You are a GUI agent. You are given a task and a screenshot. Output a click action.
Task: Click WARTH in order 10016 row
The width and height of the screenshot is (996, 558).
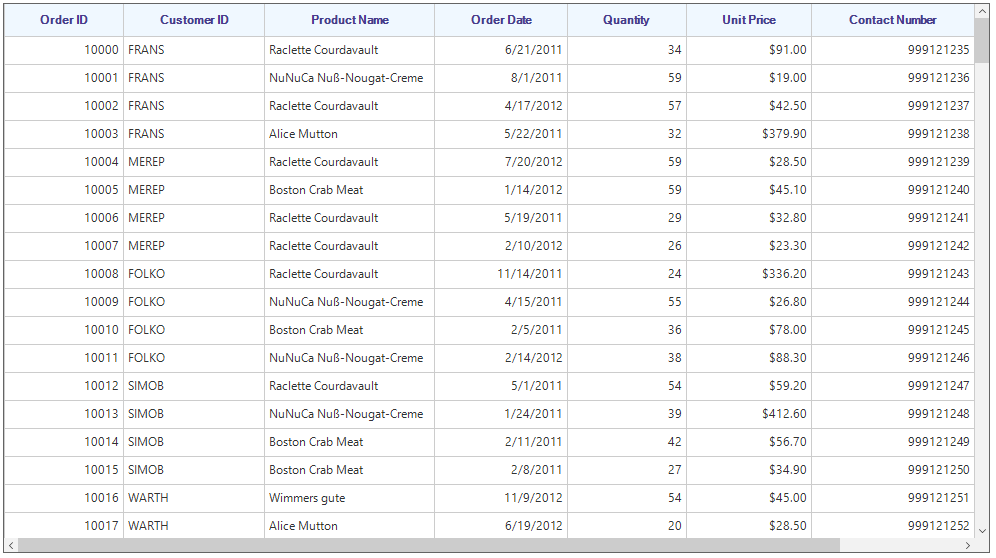(x=194, y=497)
